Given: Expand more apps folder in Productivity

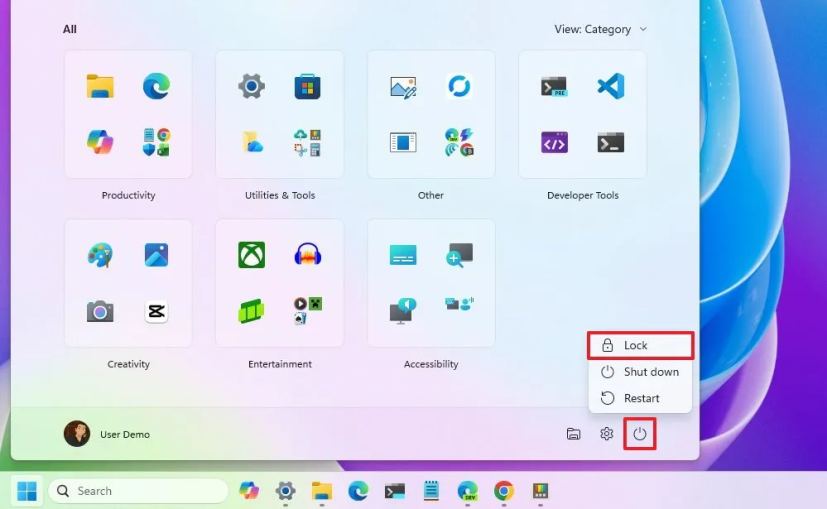Looking at the screenshot, I should click(x=157, y=142).
